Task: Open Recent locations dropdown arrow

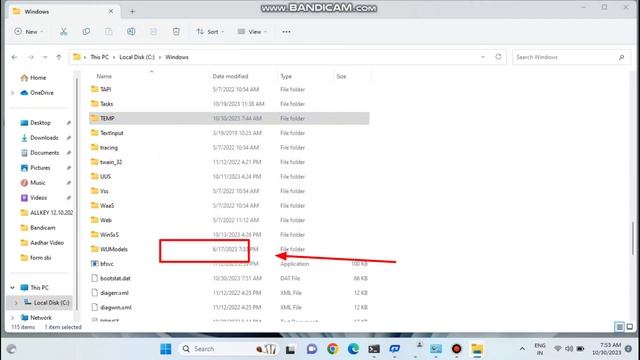Action: coord(45,57)
